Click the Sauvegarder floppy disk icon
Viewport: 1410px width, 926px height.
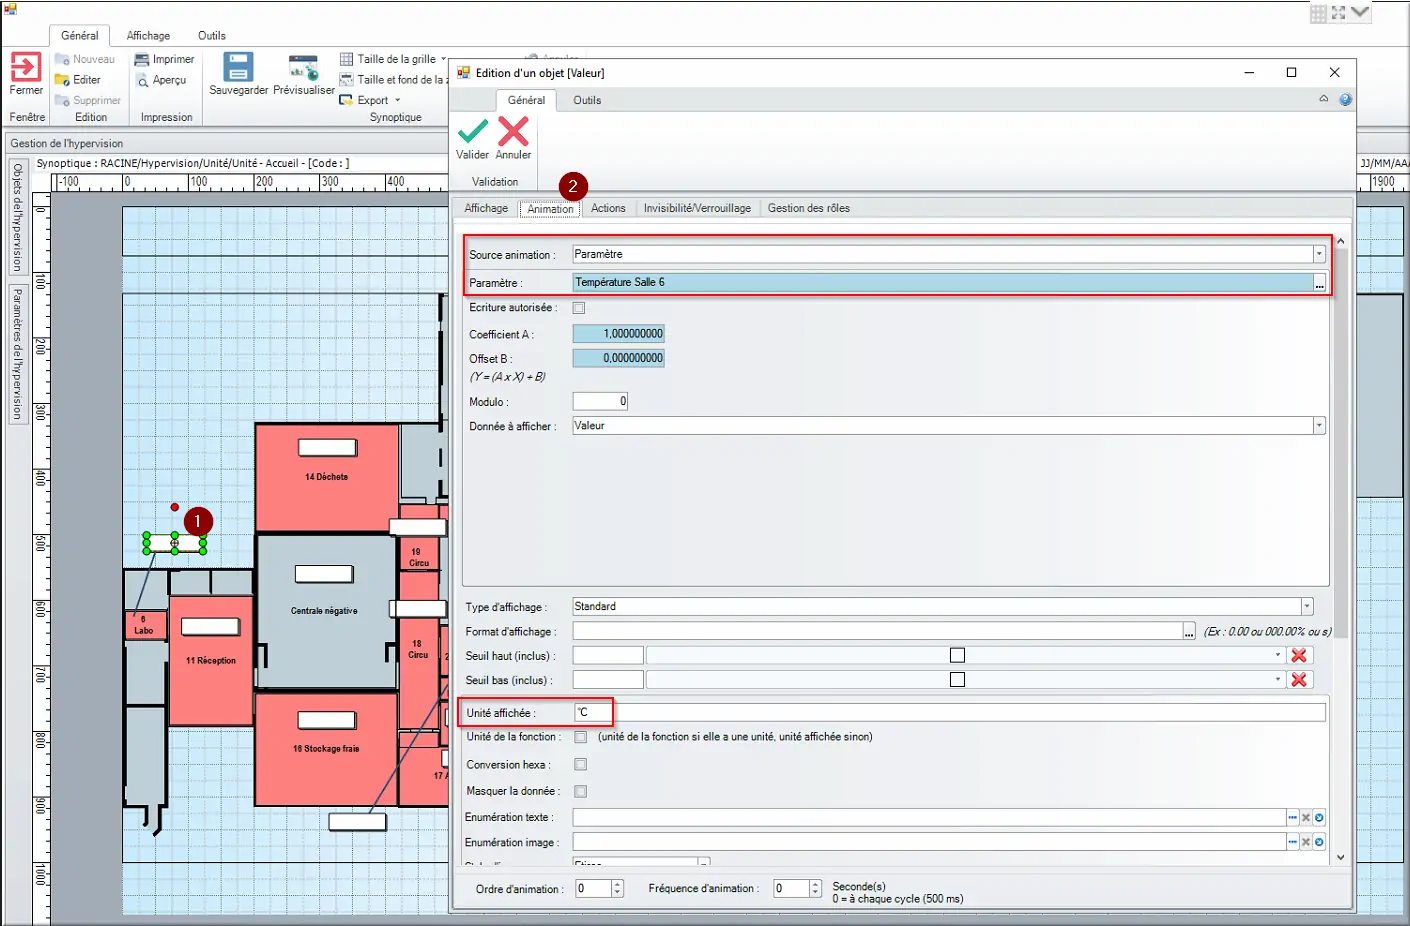click(238, 67)
